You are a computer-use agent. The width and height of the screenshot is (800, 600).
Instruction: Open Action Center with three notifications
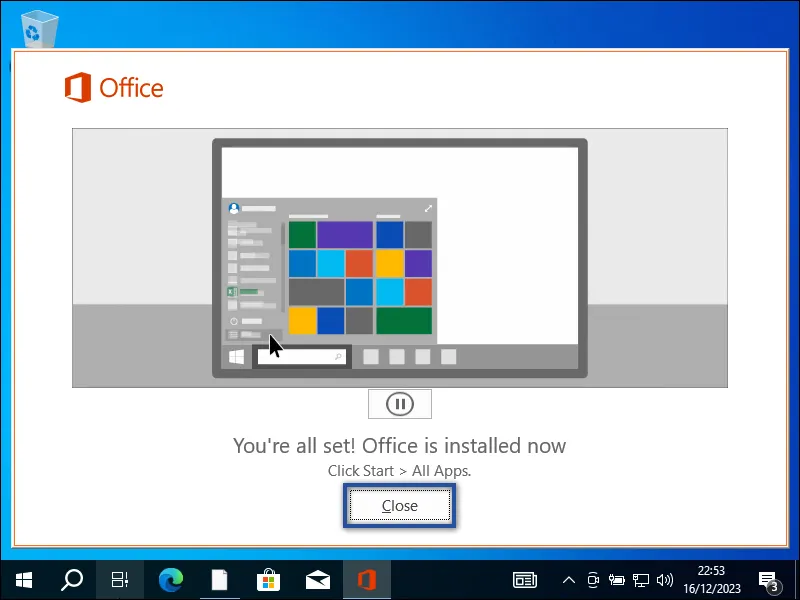(768, 580)
